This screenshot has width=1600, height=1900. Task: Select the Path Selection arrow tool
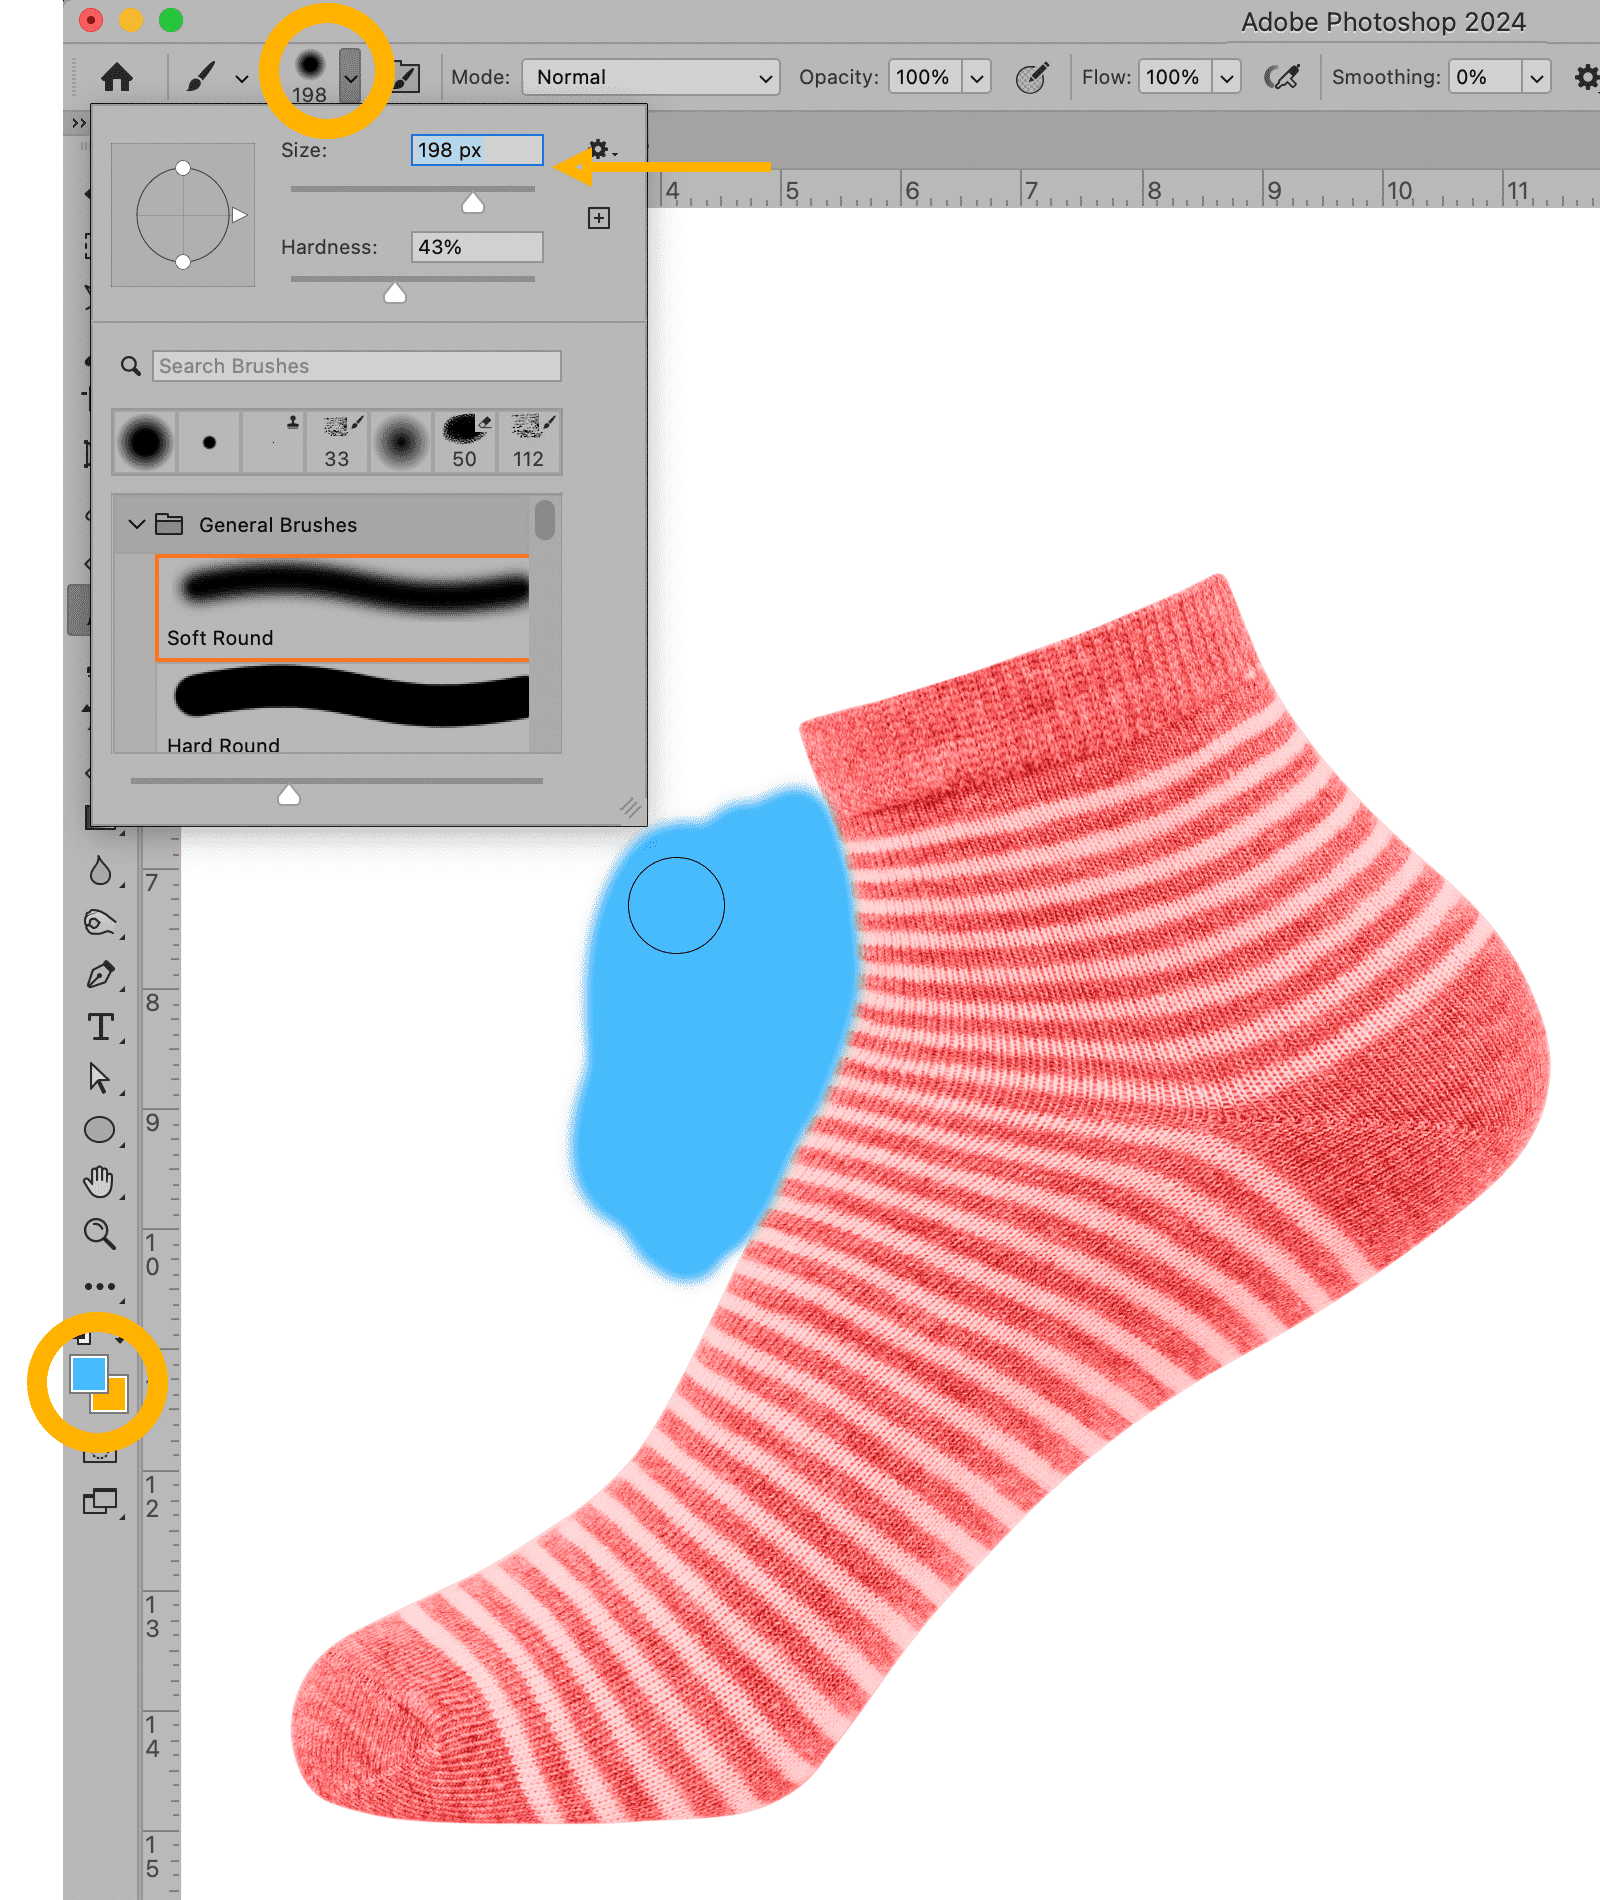tap(100, 1078)
